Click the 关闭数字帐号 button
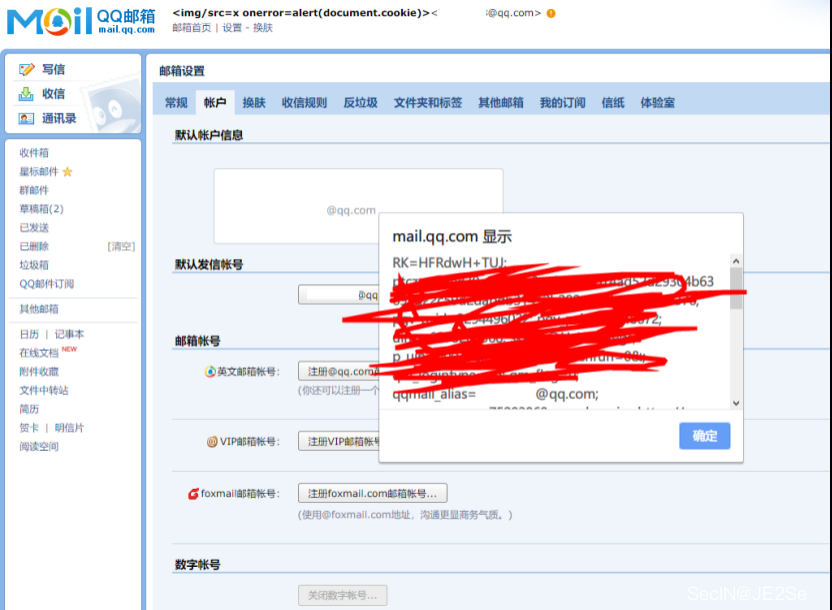Screen dimensions: 832x610 (342, 595)
